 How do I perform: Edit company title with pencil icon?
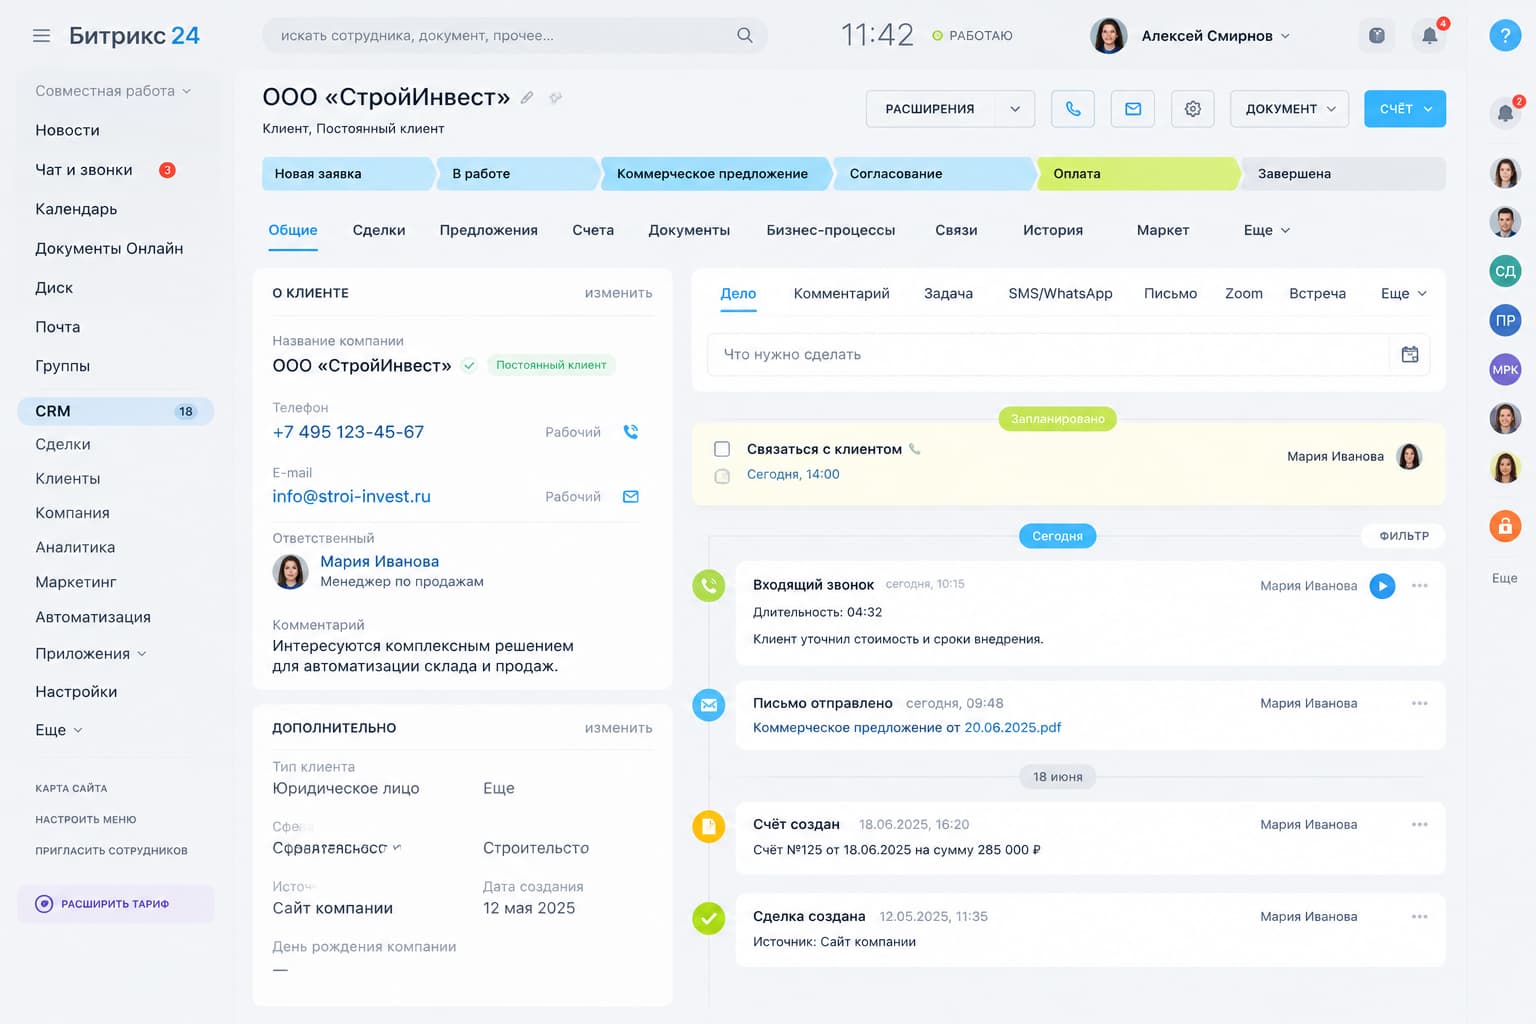pos(527,97)
